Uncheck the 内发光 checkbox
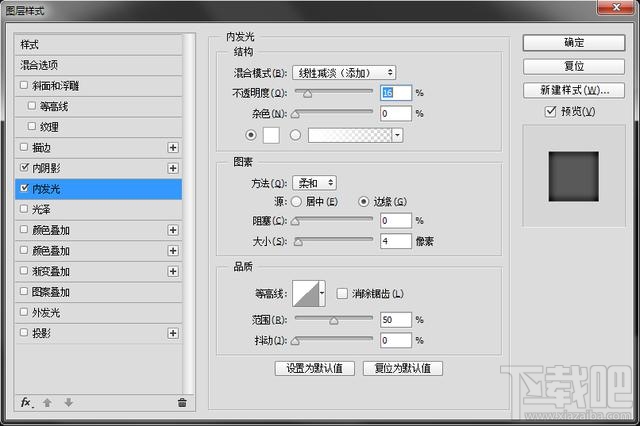Viewport: 640px width, 426px height. point(24,188)
